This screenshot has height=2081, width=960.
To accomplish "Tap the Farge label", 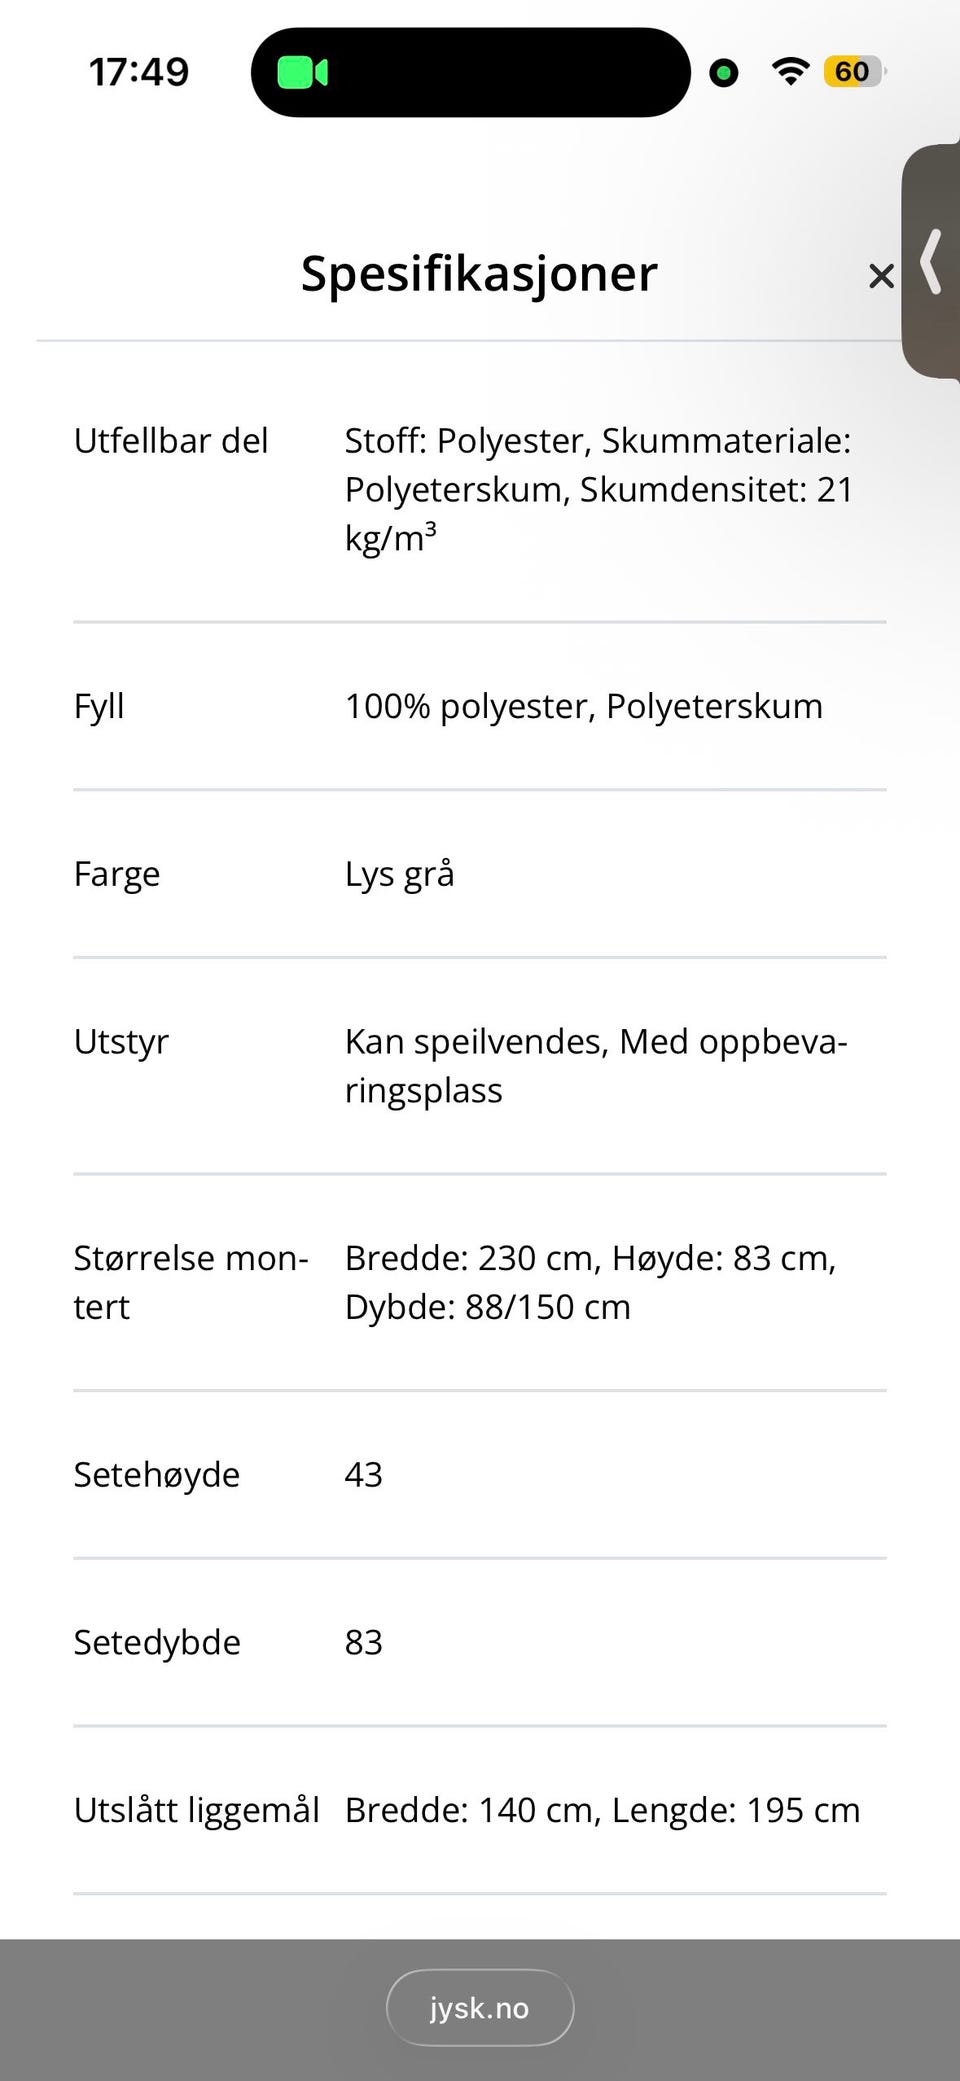I will [x=117, y=874].
